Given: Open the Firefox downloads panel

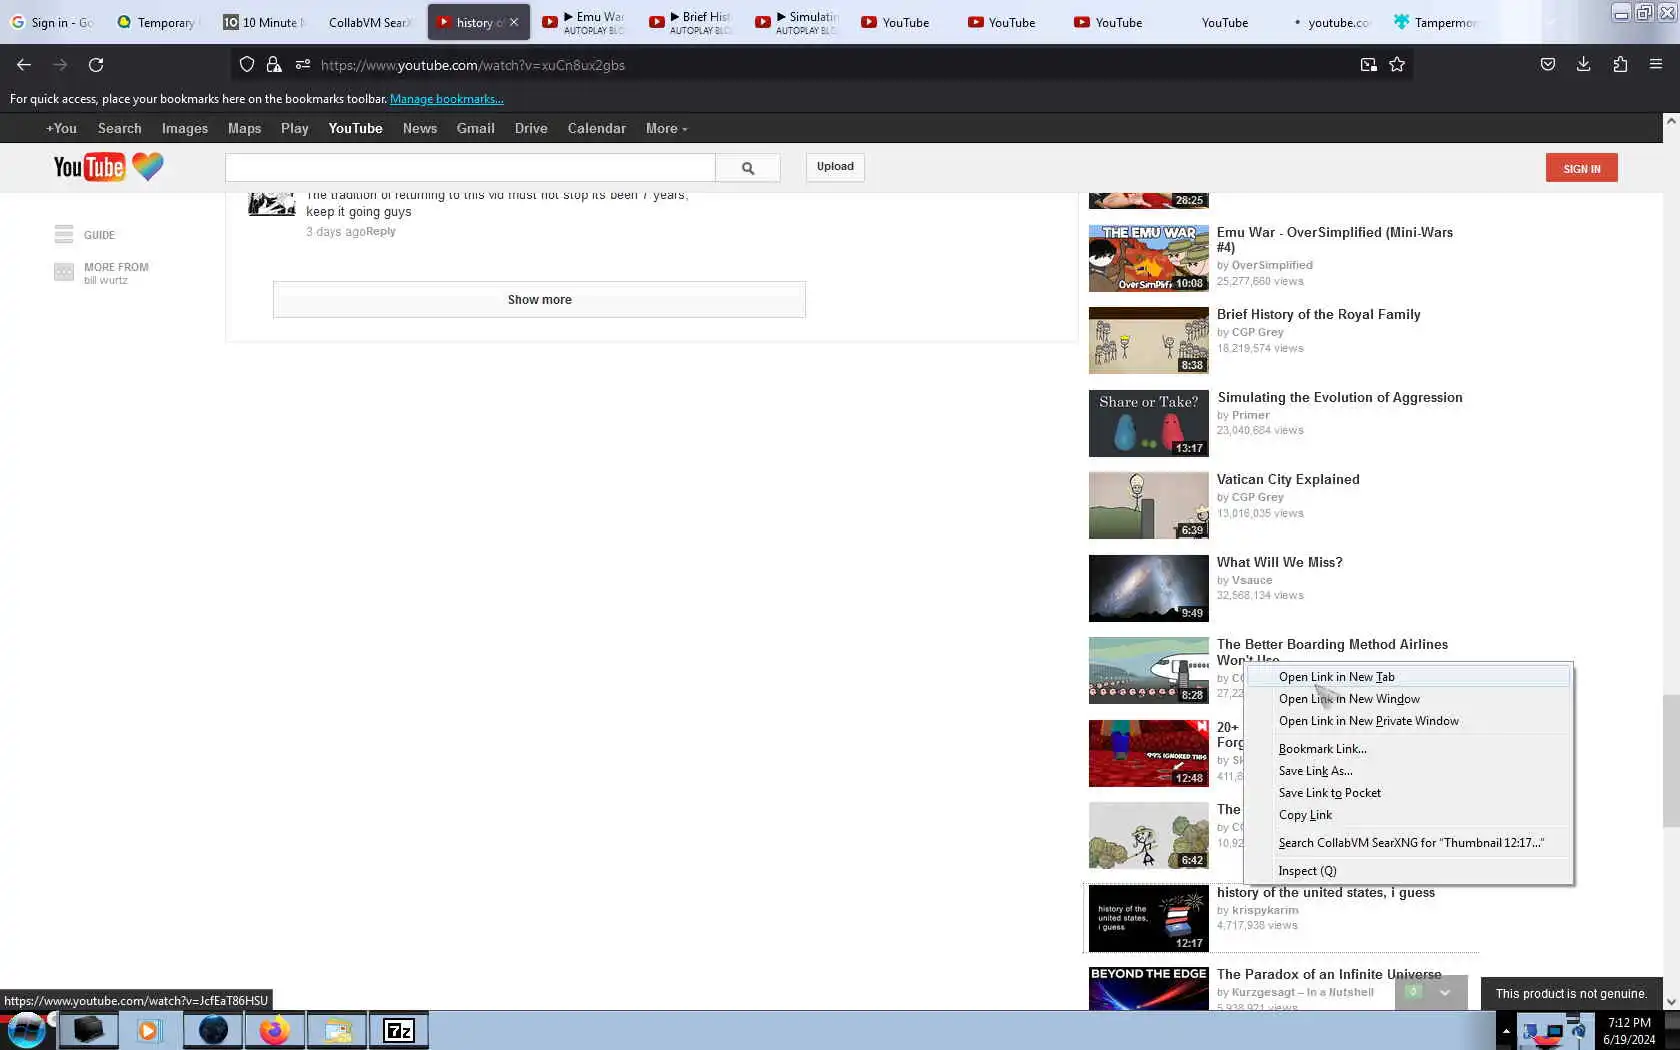Looking at the screenshot, I should (x=1584, y=65).
